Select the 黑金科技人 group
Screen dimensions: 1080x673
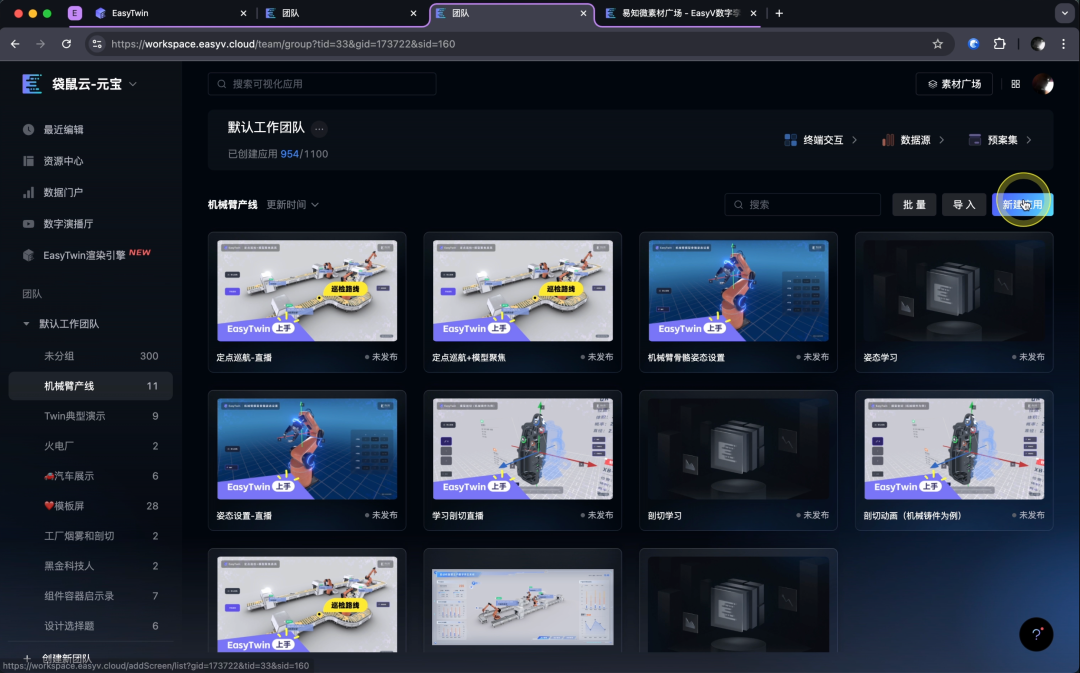pyautogui.click(x=90, y=566)
